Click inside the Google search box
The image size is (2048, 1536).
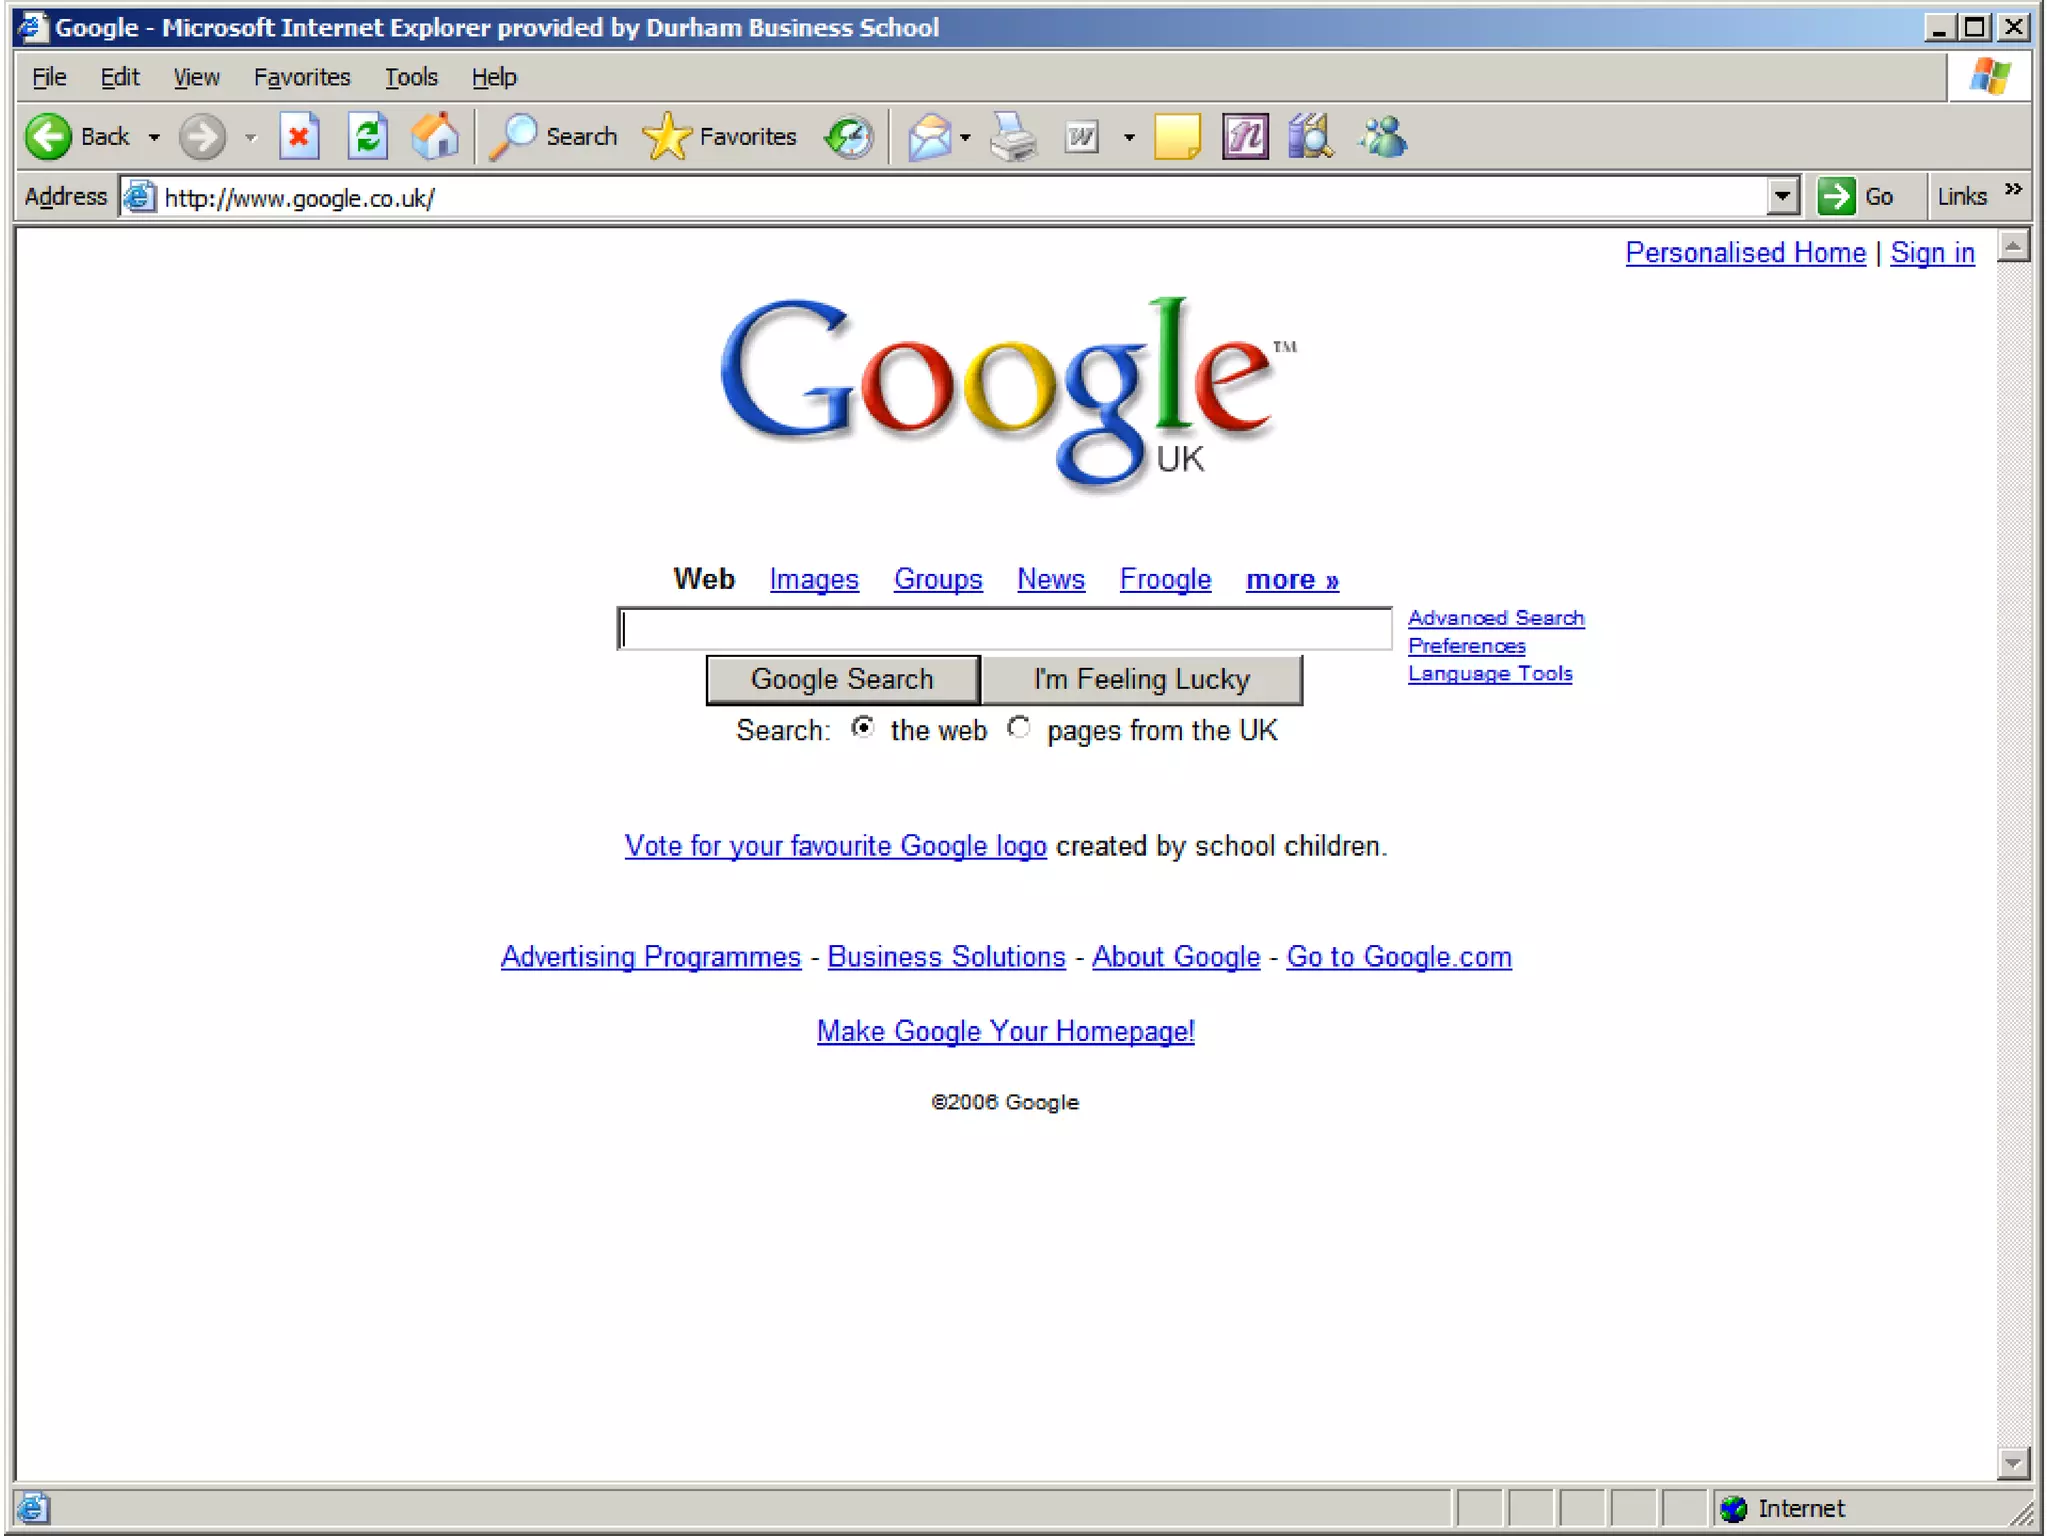[1004, 629]
